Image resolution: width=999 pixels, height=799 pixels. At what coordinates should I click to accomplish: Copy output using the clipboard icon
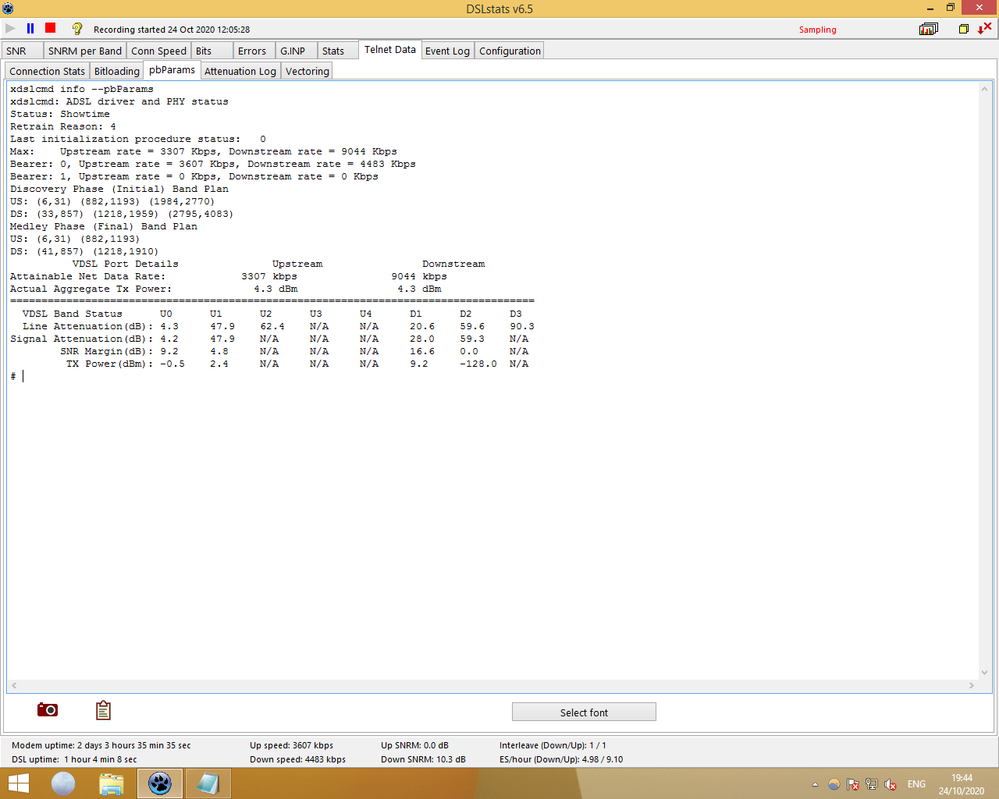coord(103,710)
